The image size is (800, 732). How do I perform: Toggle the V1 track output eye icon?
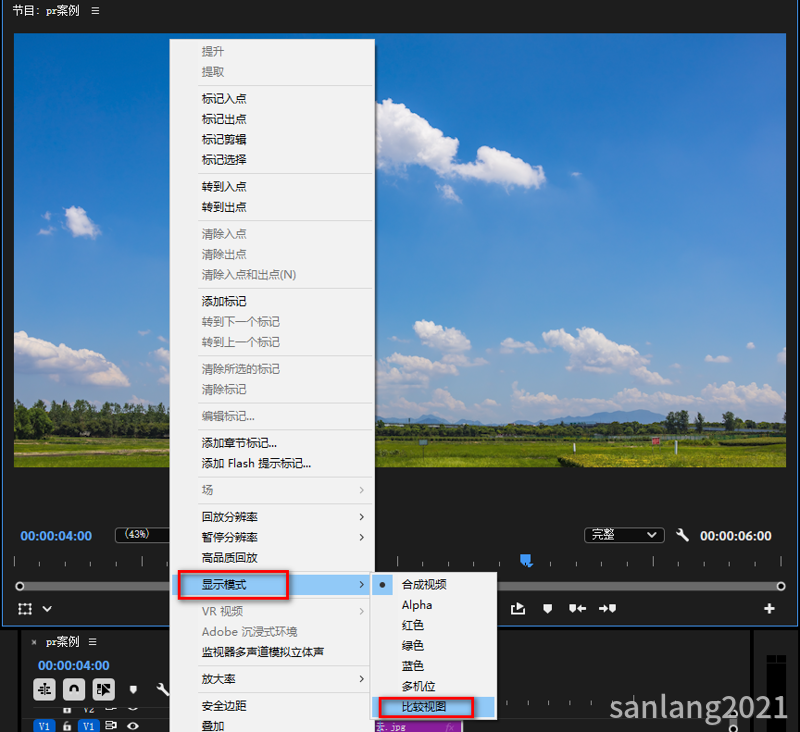pos(134,726)
